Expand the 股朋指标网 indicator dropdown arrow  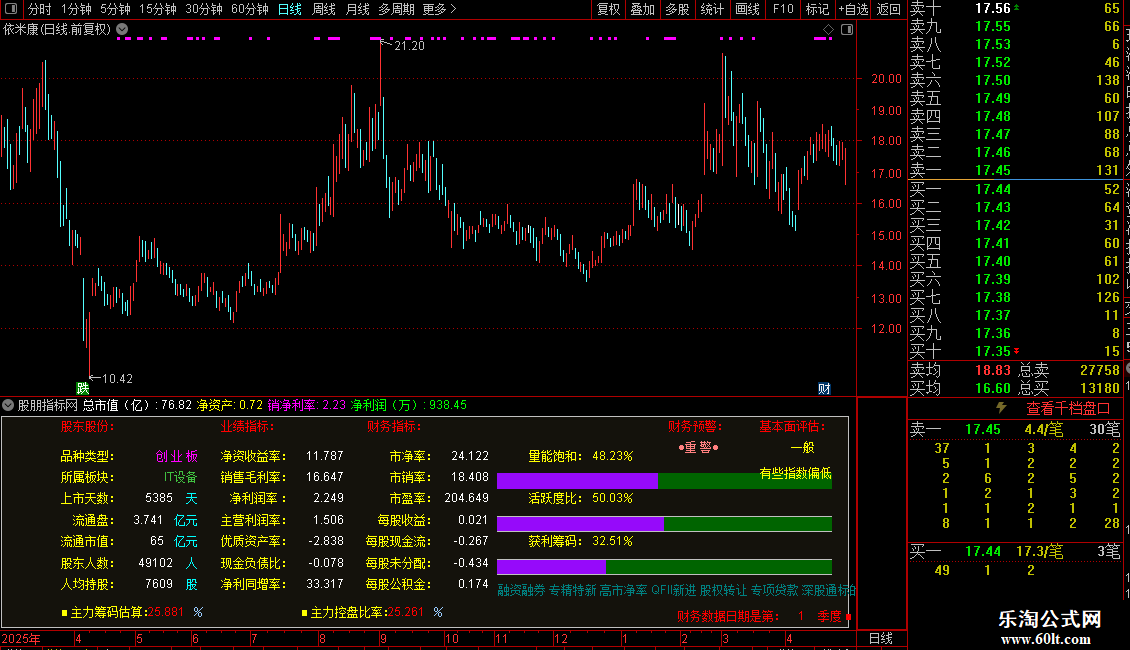8,405
